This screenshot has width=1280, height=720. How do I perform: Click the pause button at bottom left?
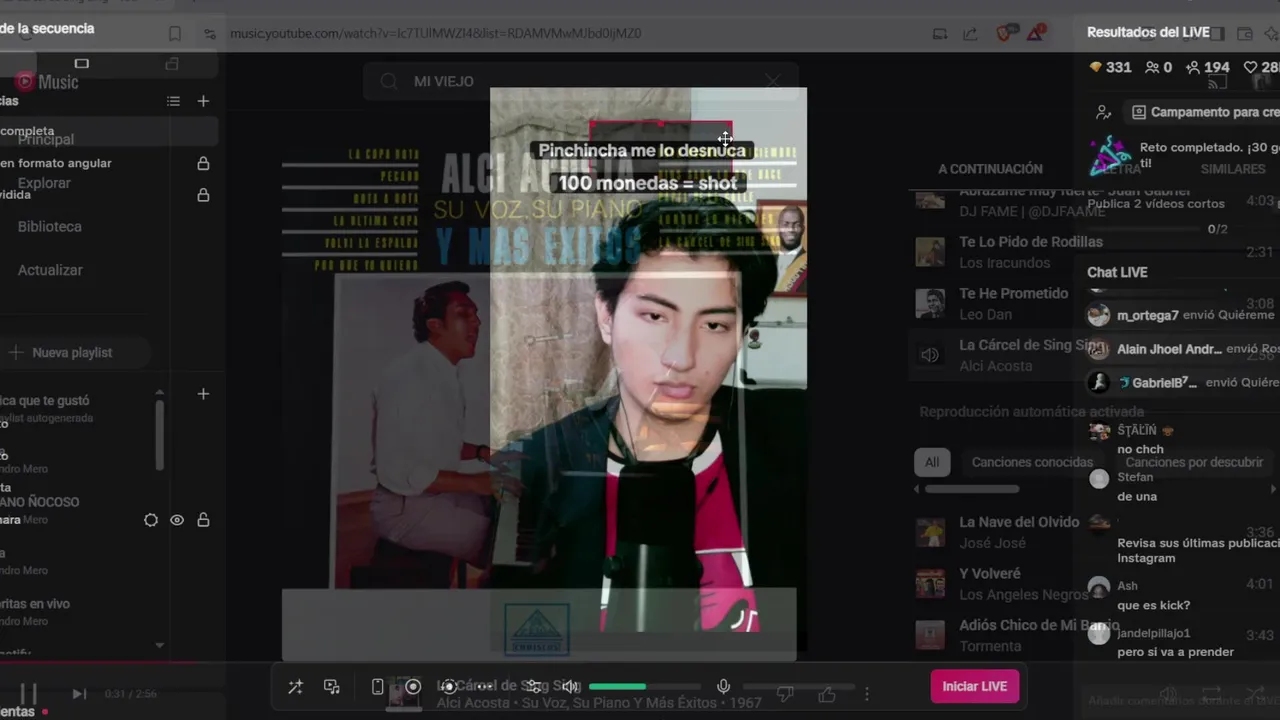[x=28, y=693]
